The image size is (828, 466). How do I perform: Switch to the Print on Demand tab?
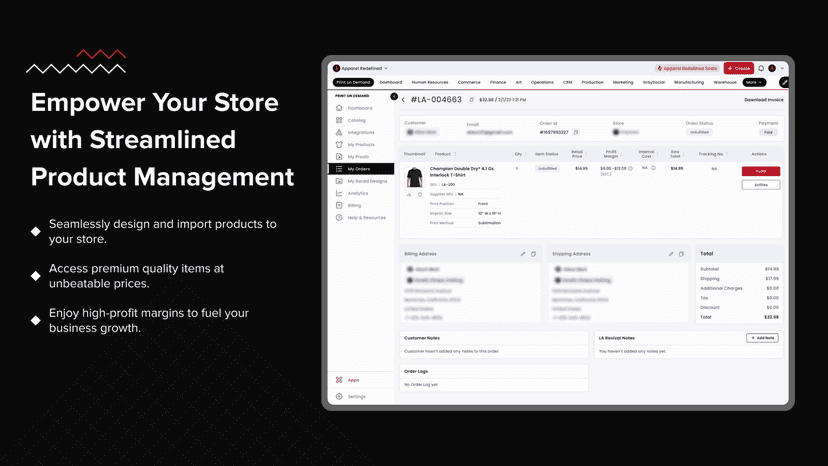click(353, 82)
